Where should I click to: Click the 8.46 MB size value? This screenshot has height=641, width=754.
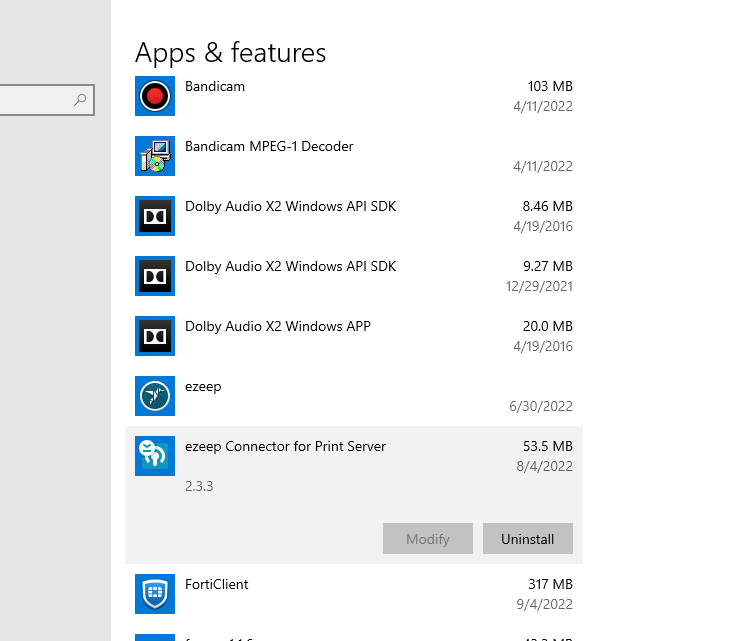click(548, 206)
